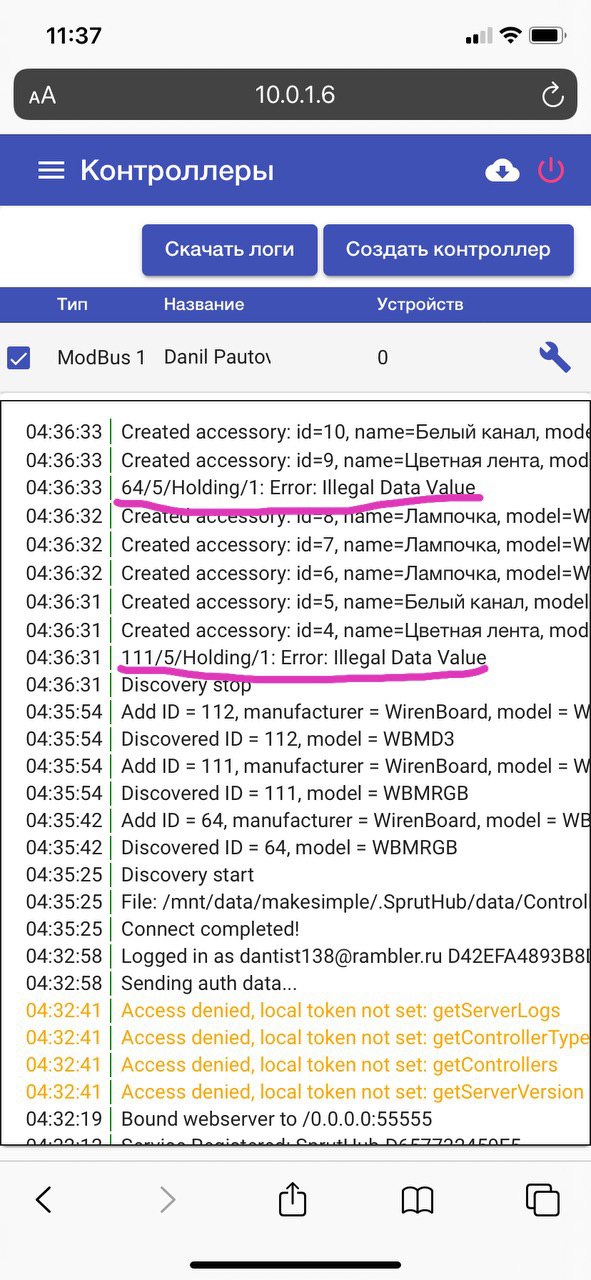Go back in Safari
This screenshot has width=591, height=1280.
pos(43,1199)
